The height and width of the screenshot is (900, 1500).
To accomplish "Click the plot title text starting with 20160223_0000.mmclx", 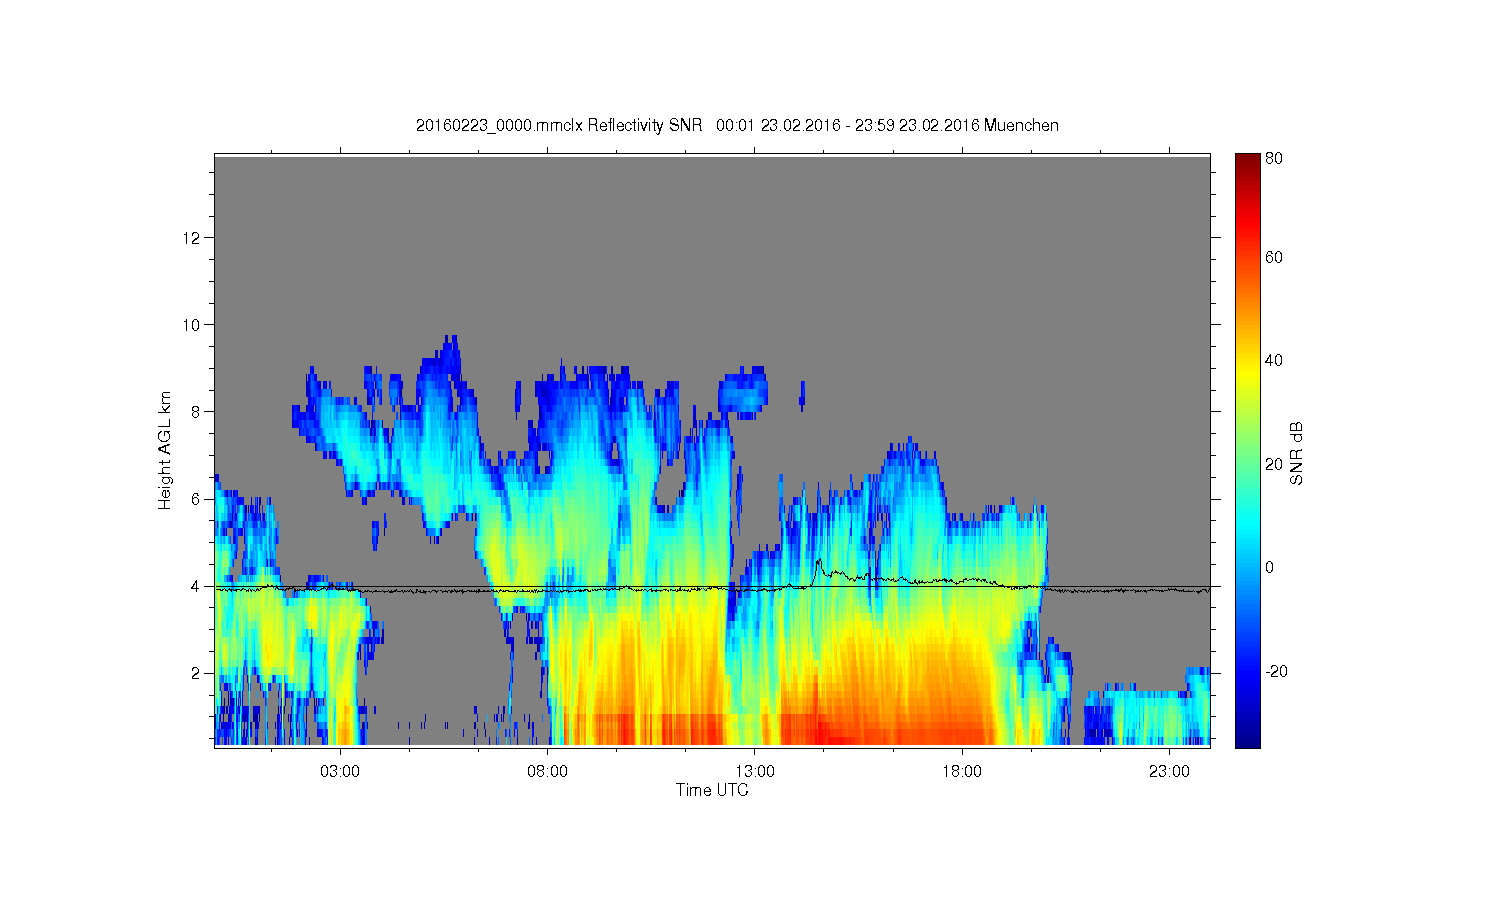I will tap(737, 125).
